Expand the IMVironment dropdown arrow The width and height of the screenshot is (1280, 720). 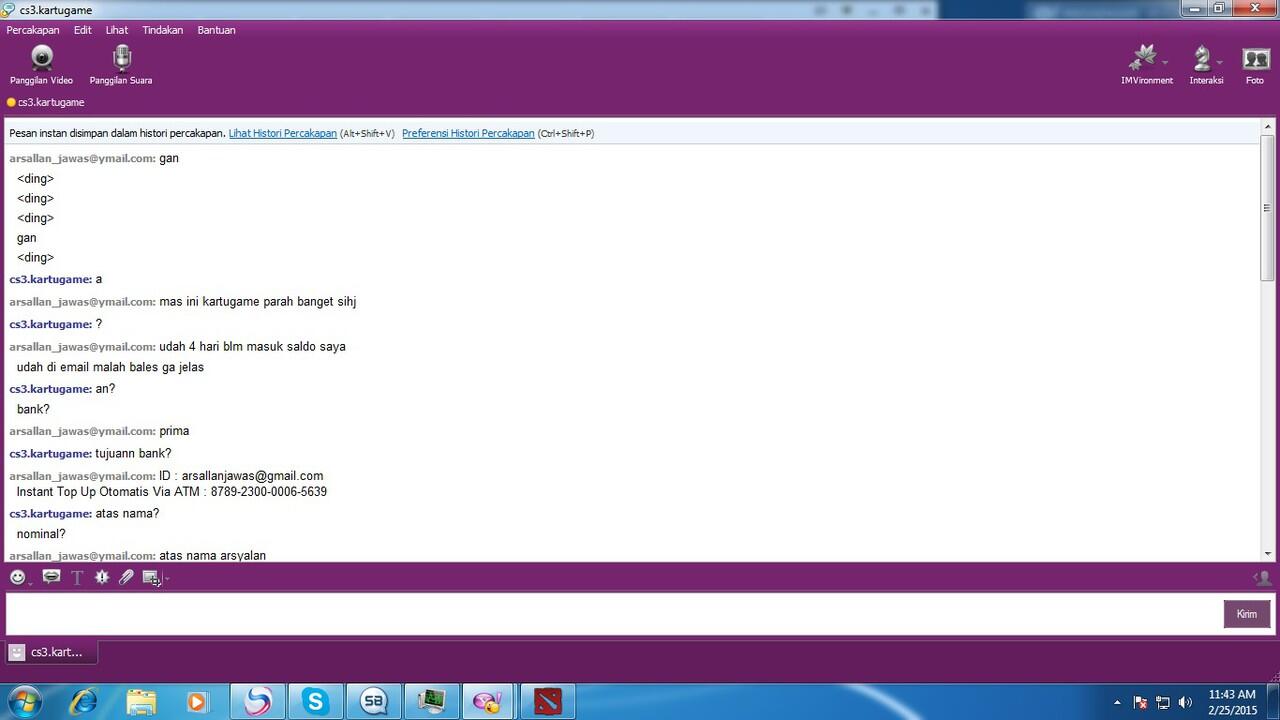tap(1165, 61)
